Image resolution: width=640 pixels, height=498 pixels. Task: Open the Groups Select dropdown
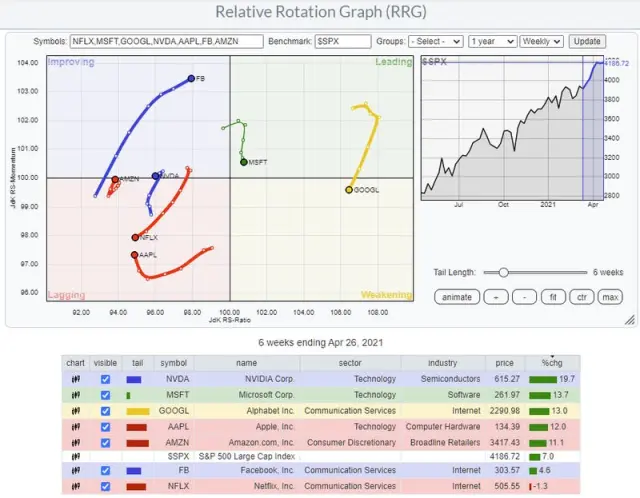click(436, 42)
